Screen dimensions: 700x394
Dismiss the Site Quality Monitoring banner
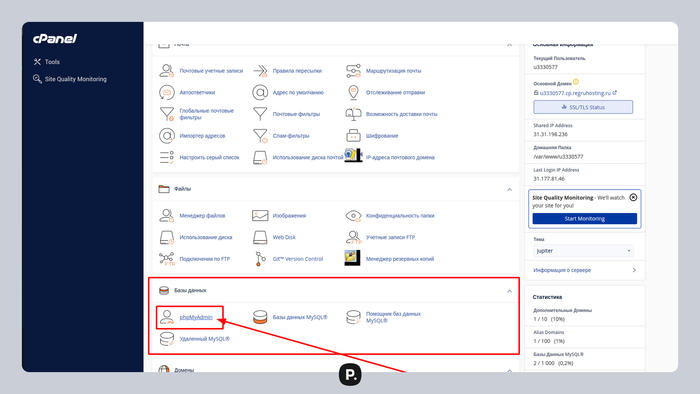[x=633, y=197]
